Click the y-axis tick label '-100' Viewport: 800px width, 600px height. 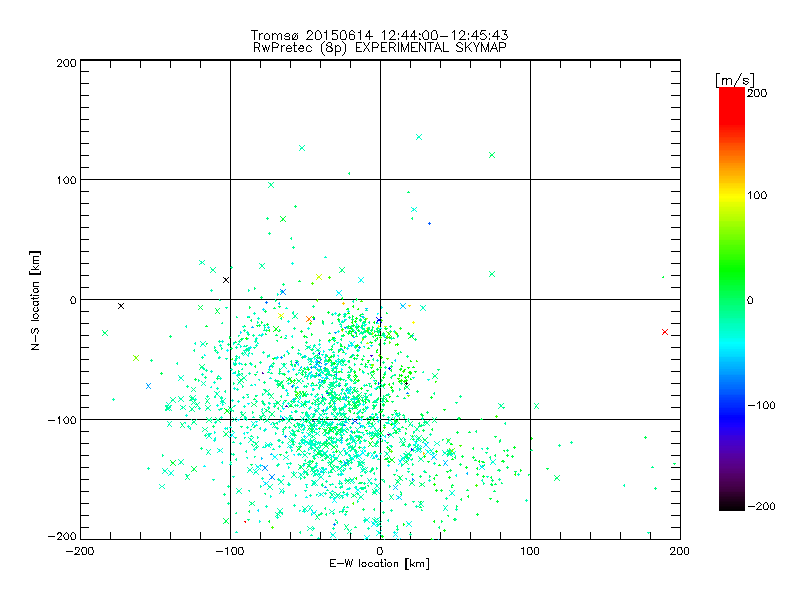click(x=62, y=420)
